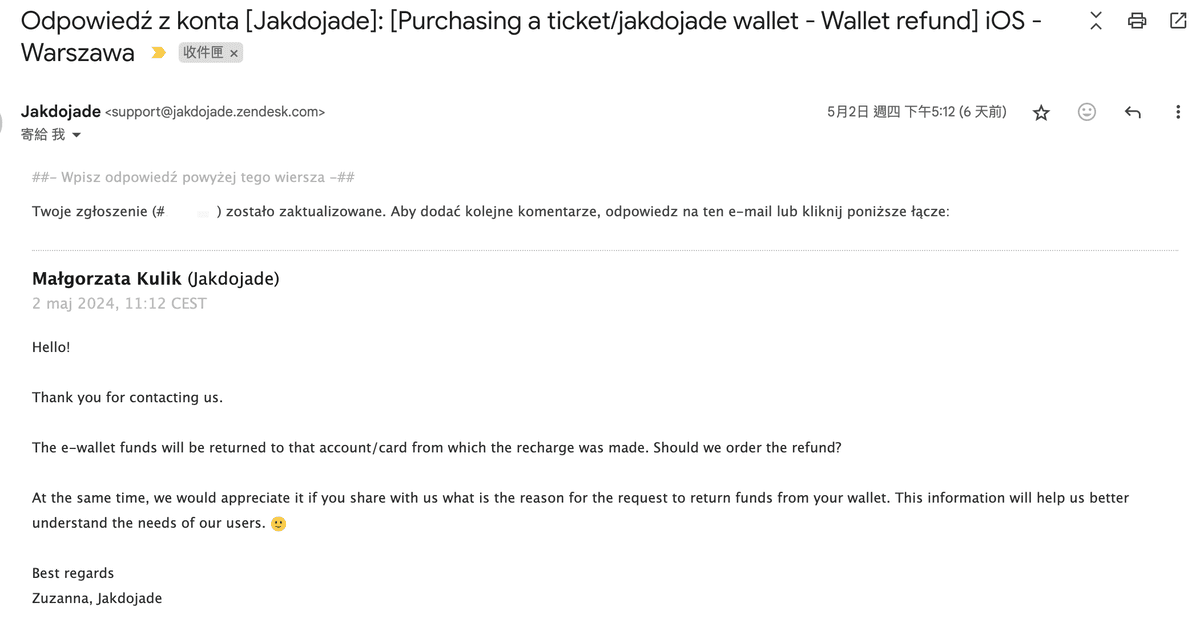Open the three-dot more options menu
This screenshot has height=631, width=1200.
click(1177, 112)
